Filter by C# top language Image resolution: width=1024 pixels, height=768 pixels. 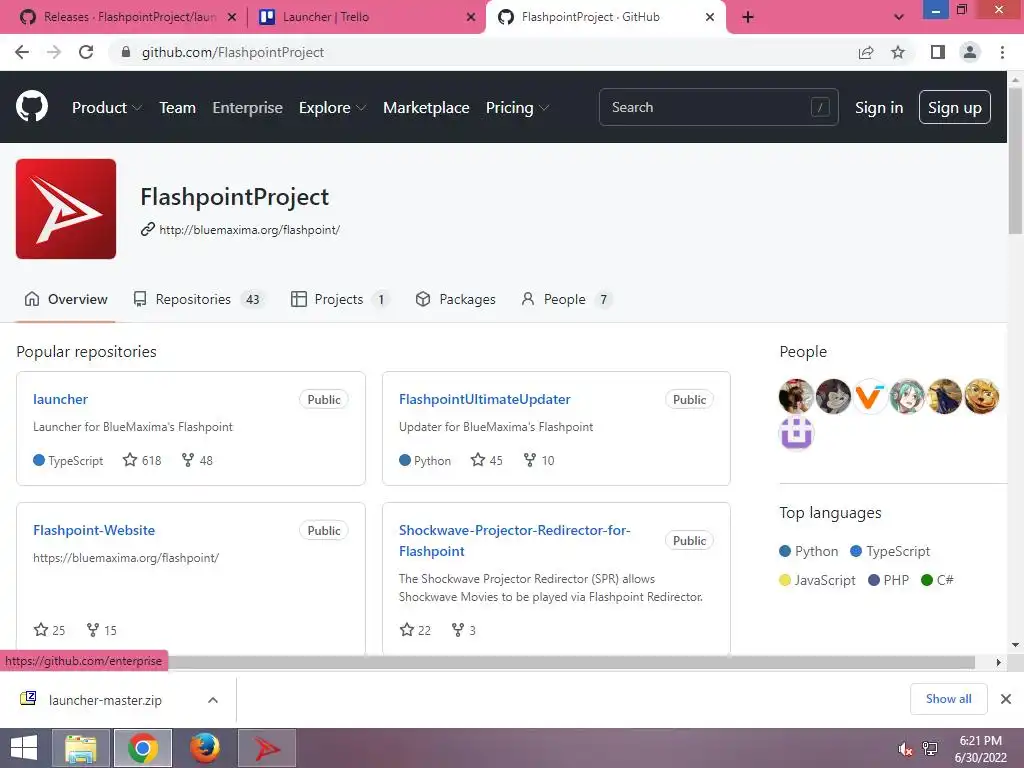[937, 580]
